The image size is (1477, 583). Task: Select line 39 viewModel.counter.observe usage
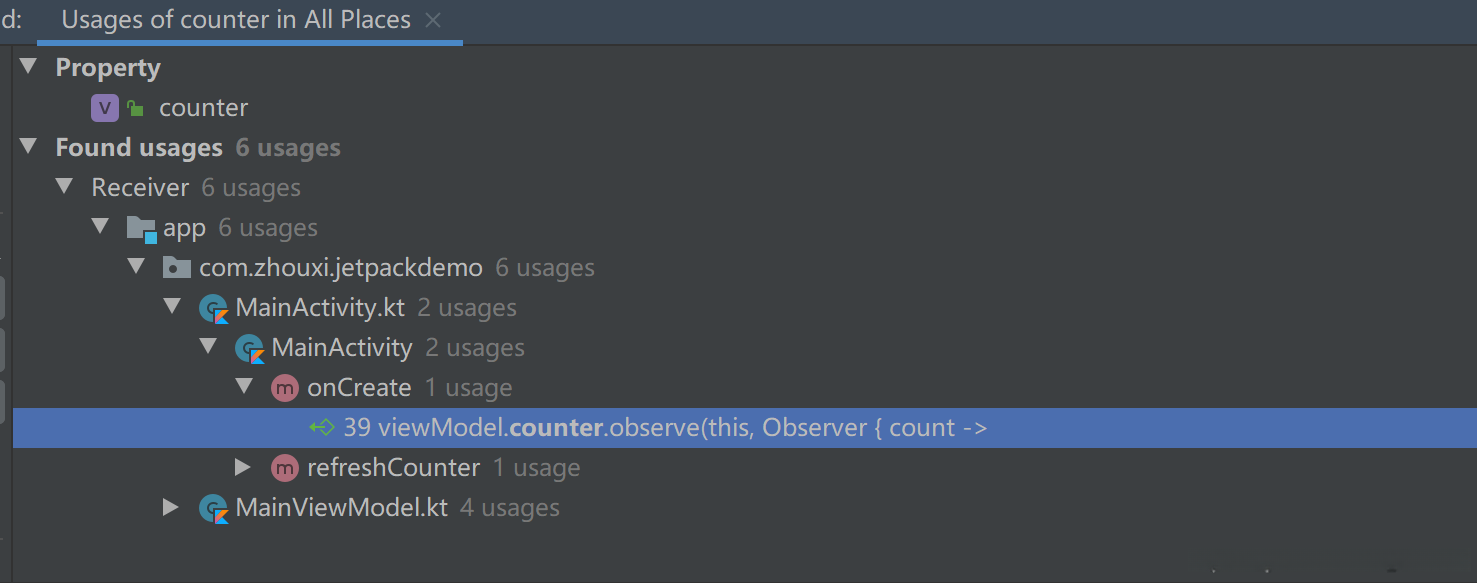click(x=664, y=428)
